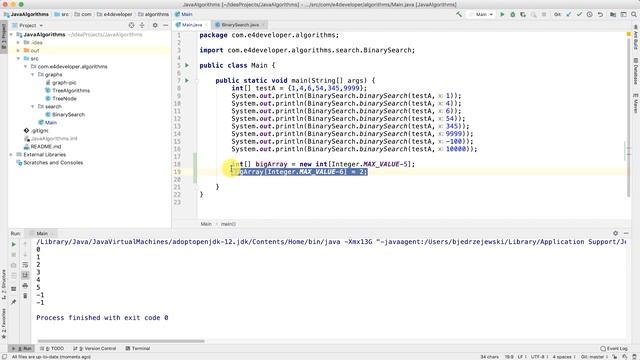
Task: Click yellow inspection indicator at editor top-right
Action: [x=629, y=35]
